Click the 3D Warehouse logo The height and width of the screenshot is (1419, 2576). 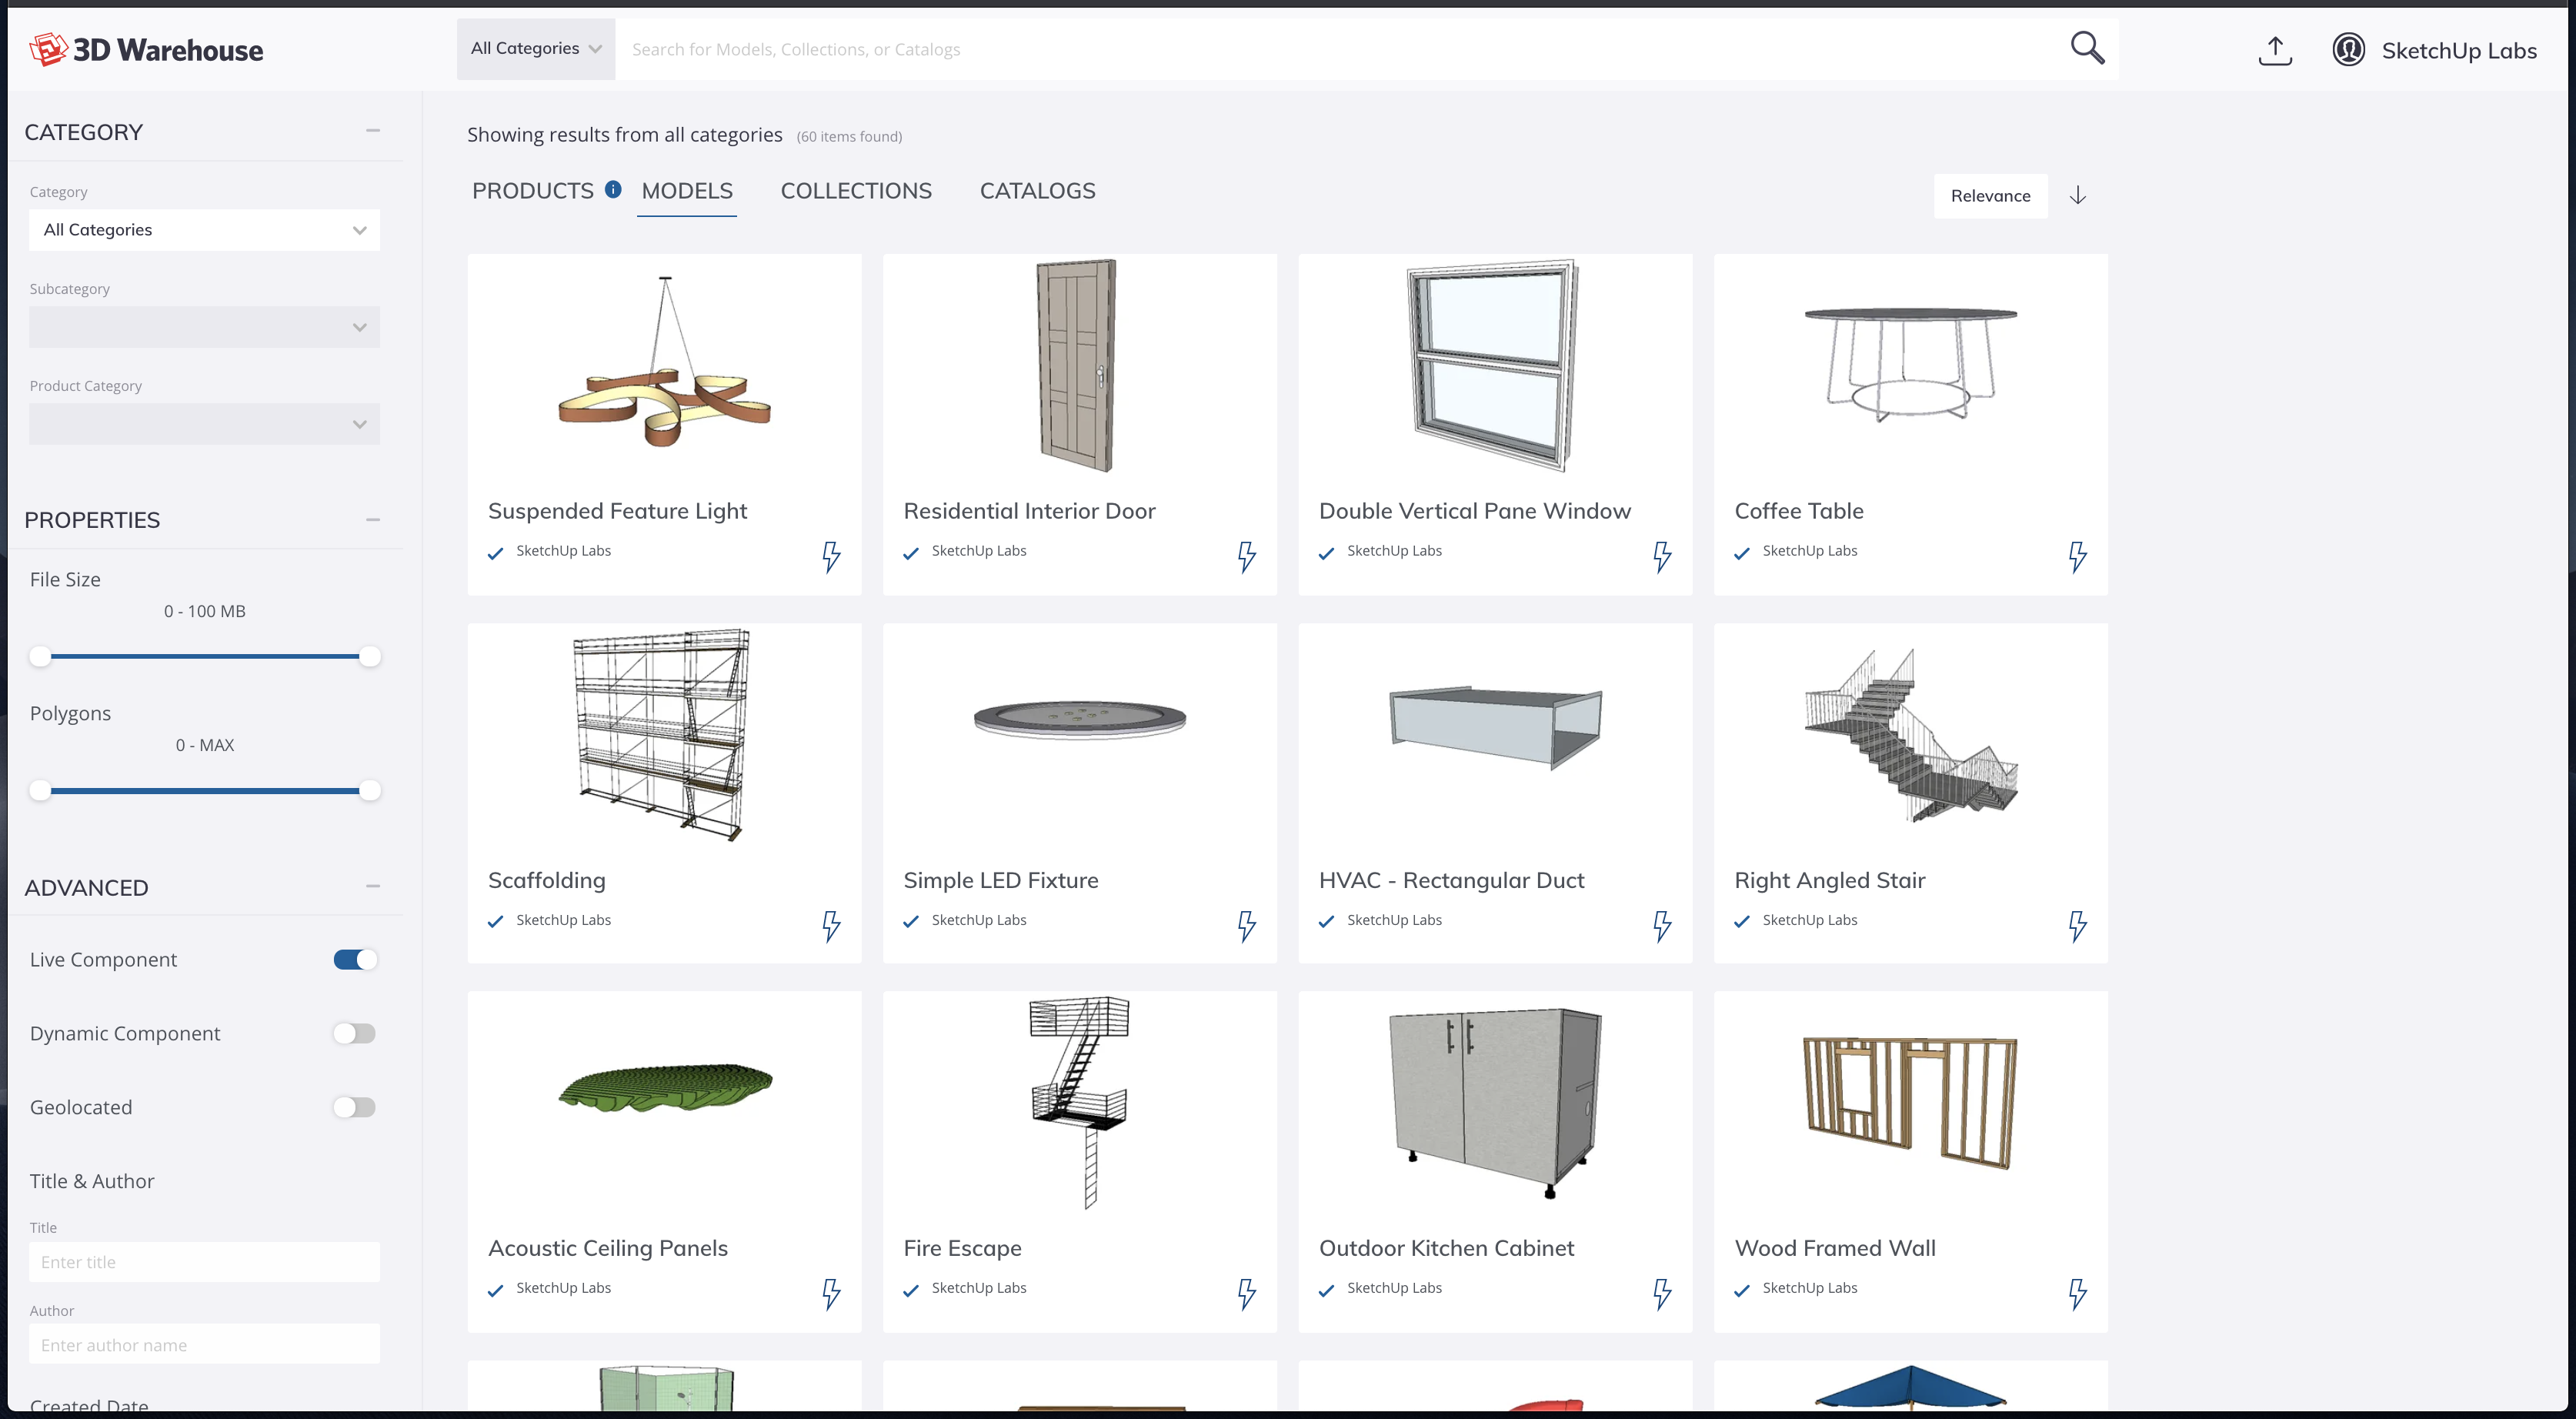(x=146, y=50)
